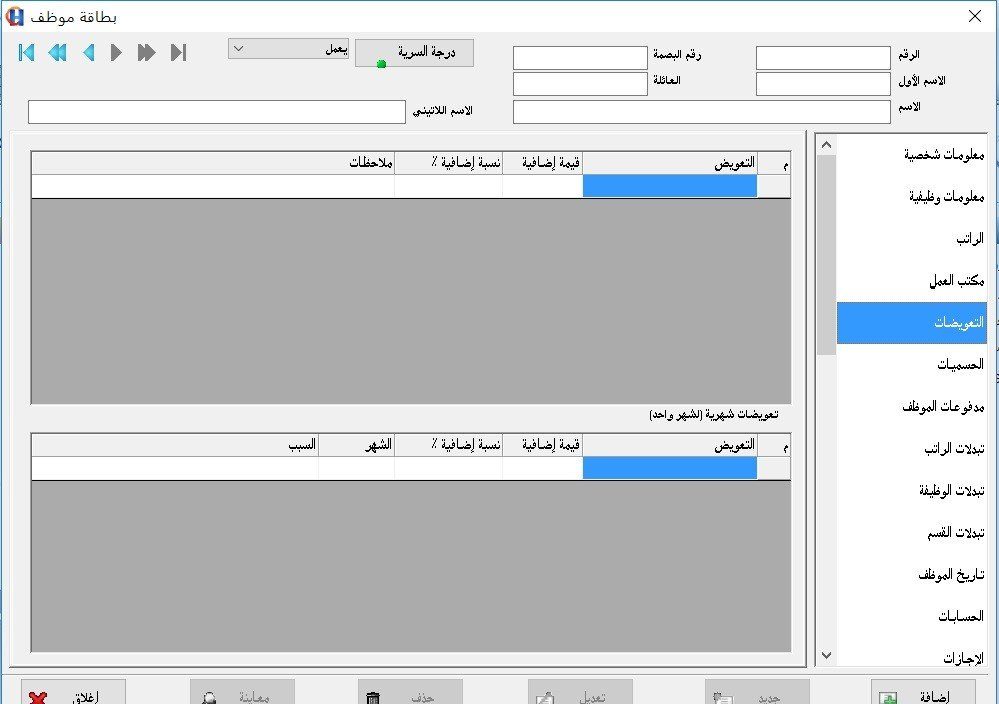Click empty الشهر cell in monthly grid
This screenshot has width=999, height=704.
[x=357, y=468]
